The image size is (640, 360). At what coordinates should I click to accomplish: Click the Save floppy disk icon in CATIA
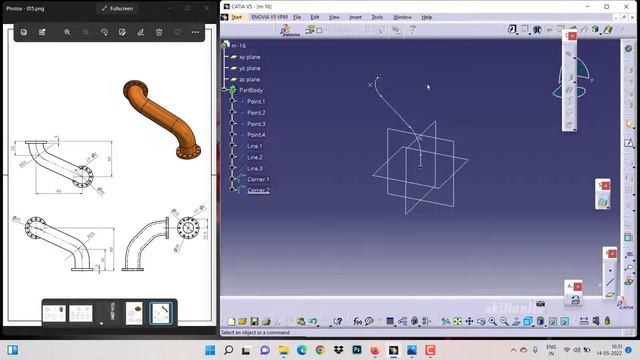point(254,322)
